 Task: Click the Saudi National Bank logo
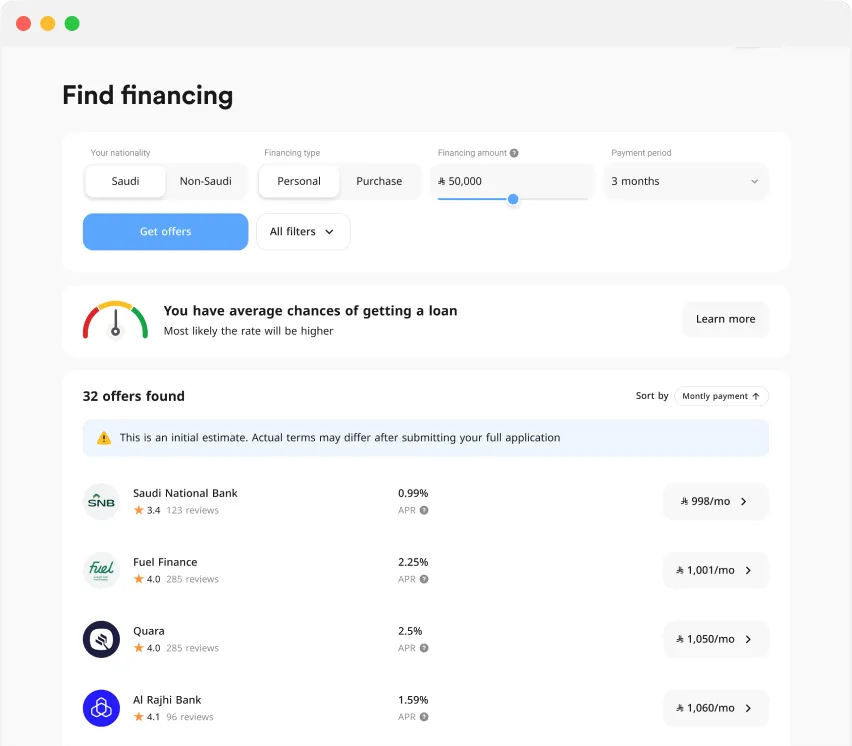pos(101,501)
